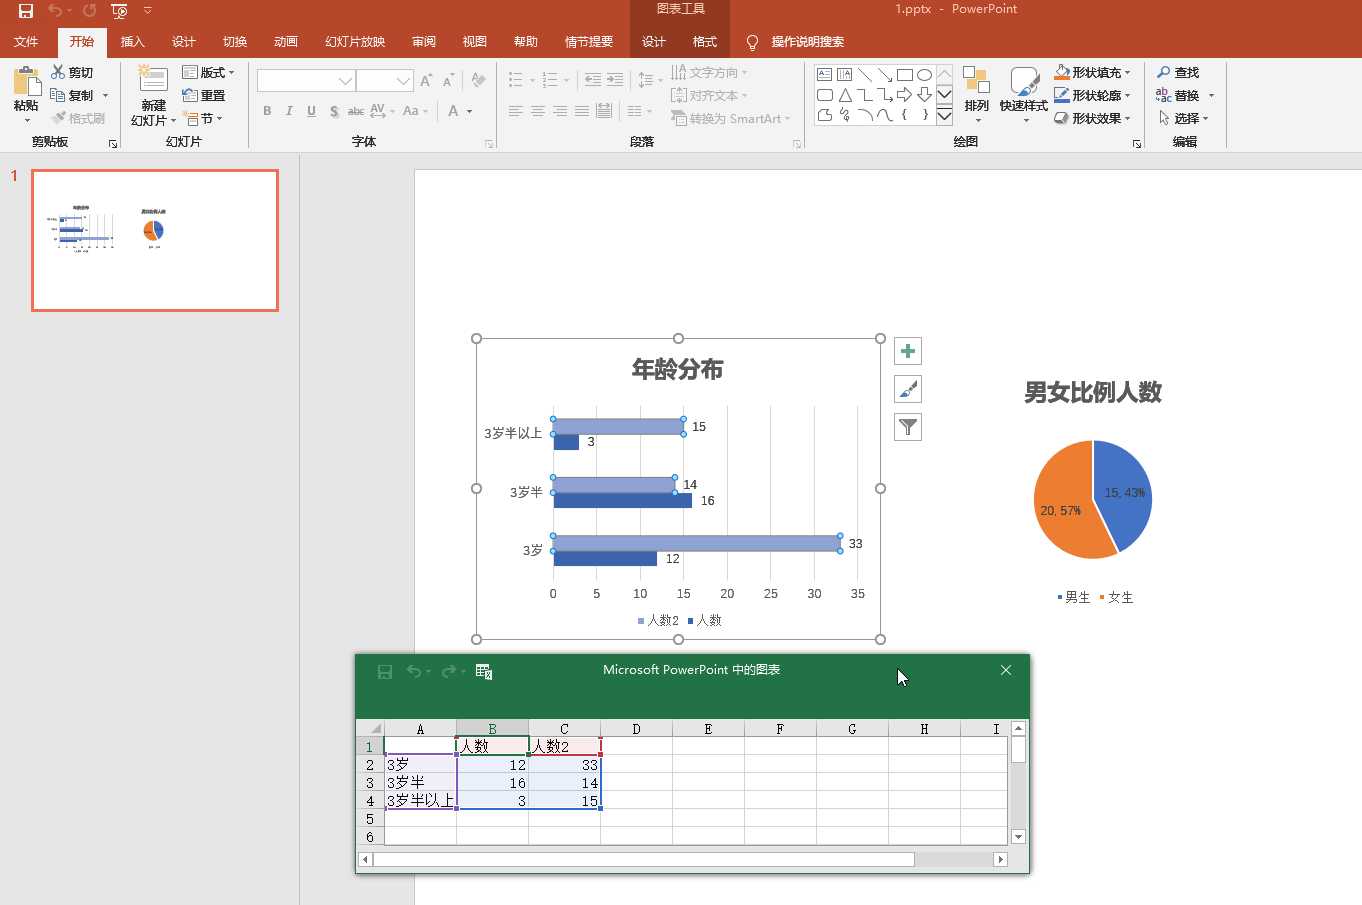Click the Tell Me search box 操作说明搜索
This screenshot has height=905, width=1362.
pyautogui.click(x=808, y=42)
